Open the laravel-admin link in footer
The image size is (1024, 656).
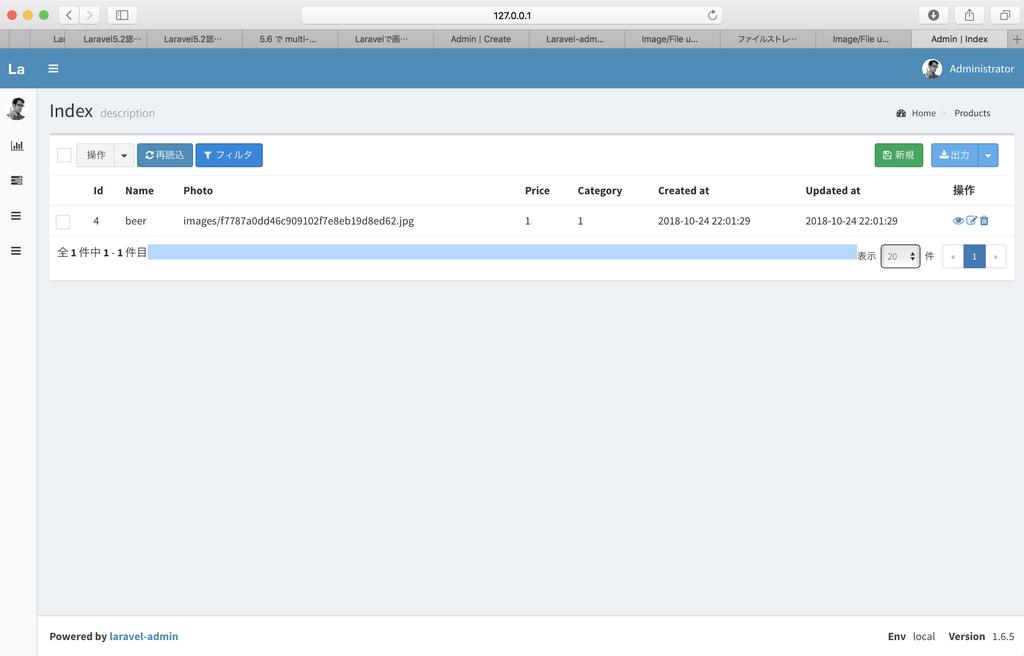[143, 636]
